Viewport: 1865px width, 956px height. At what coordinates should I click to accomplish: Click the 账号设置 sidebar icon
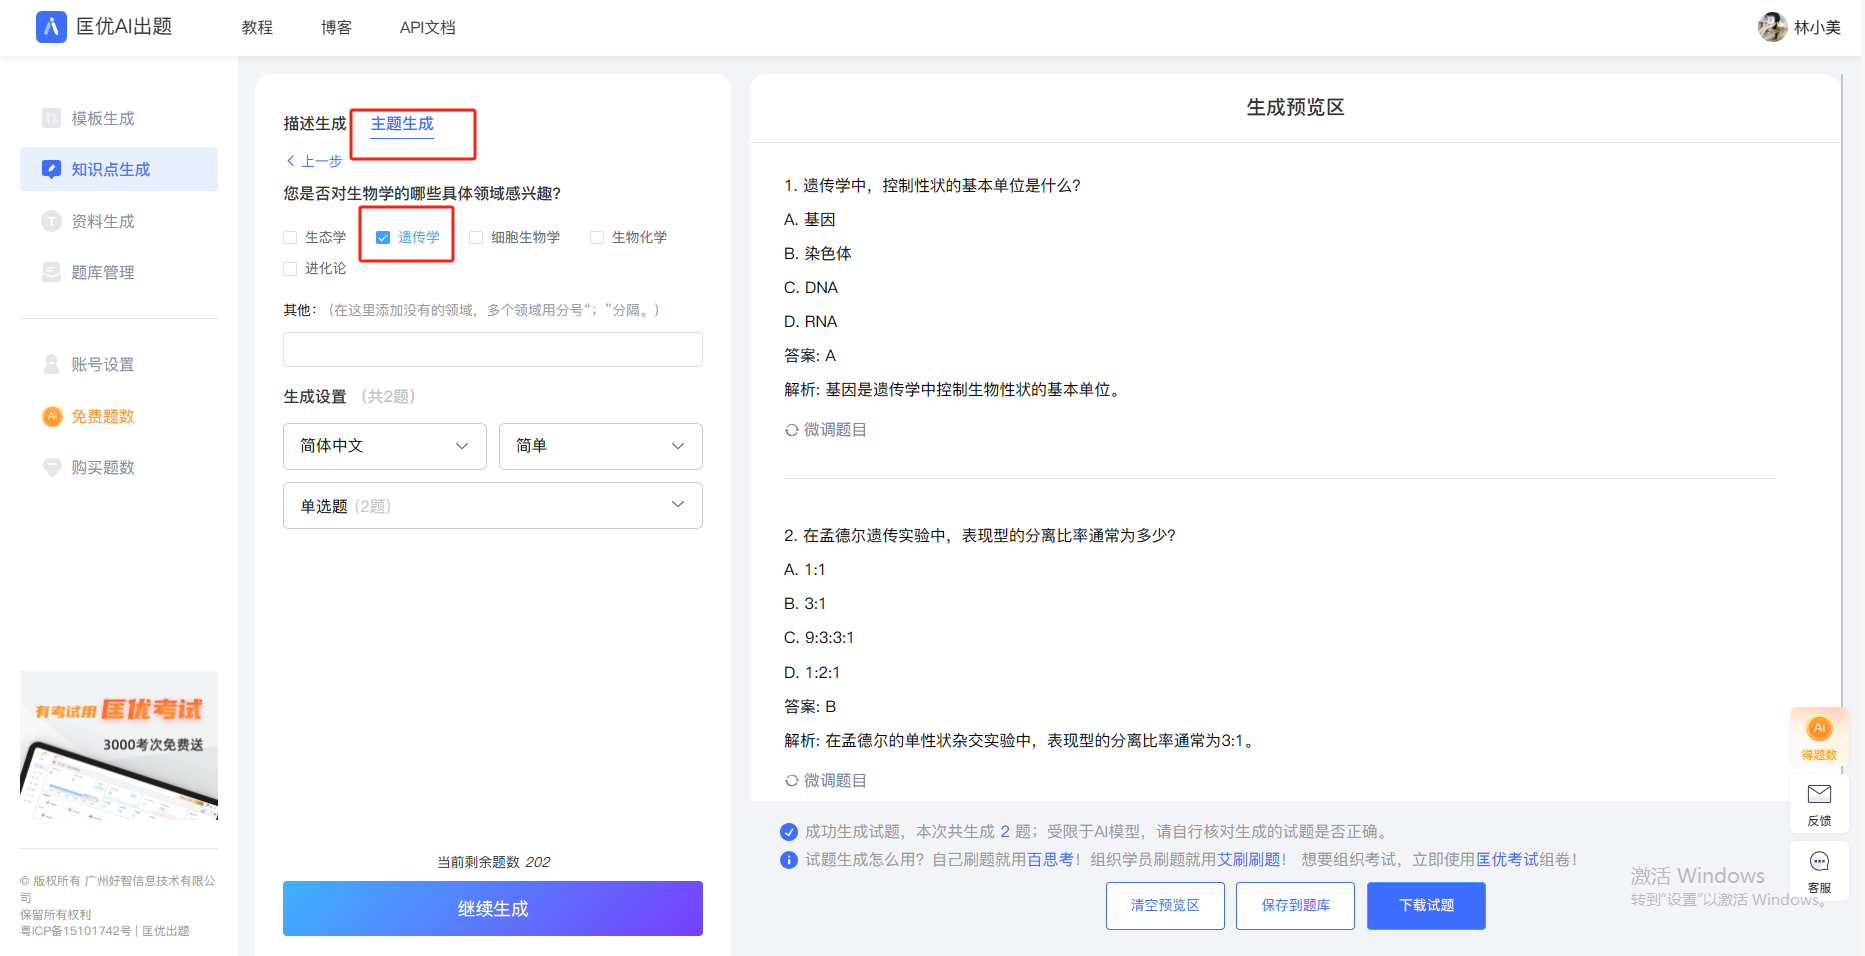pos(51,364)
